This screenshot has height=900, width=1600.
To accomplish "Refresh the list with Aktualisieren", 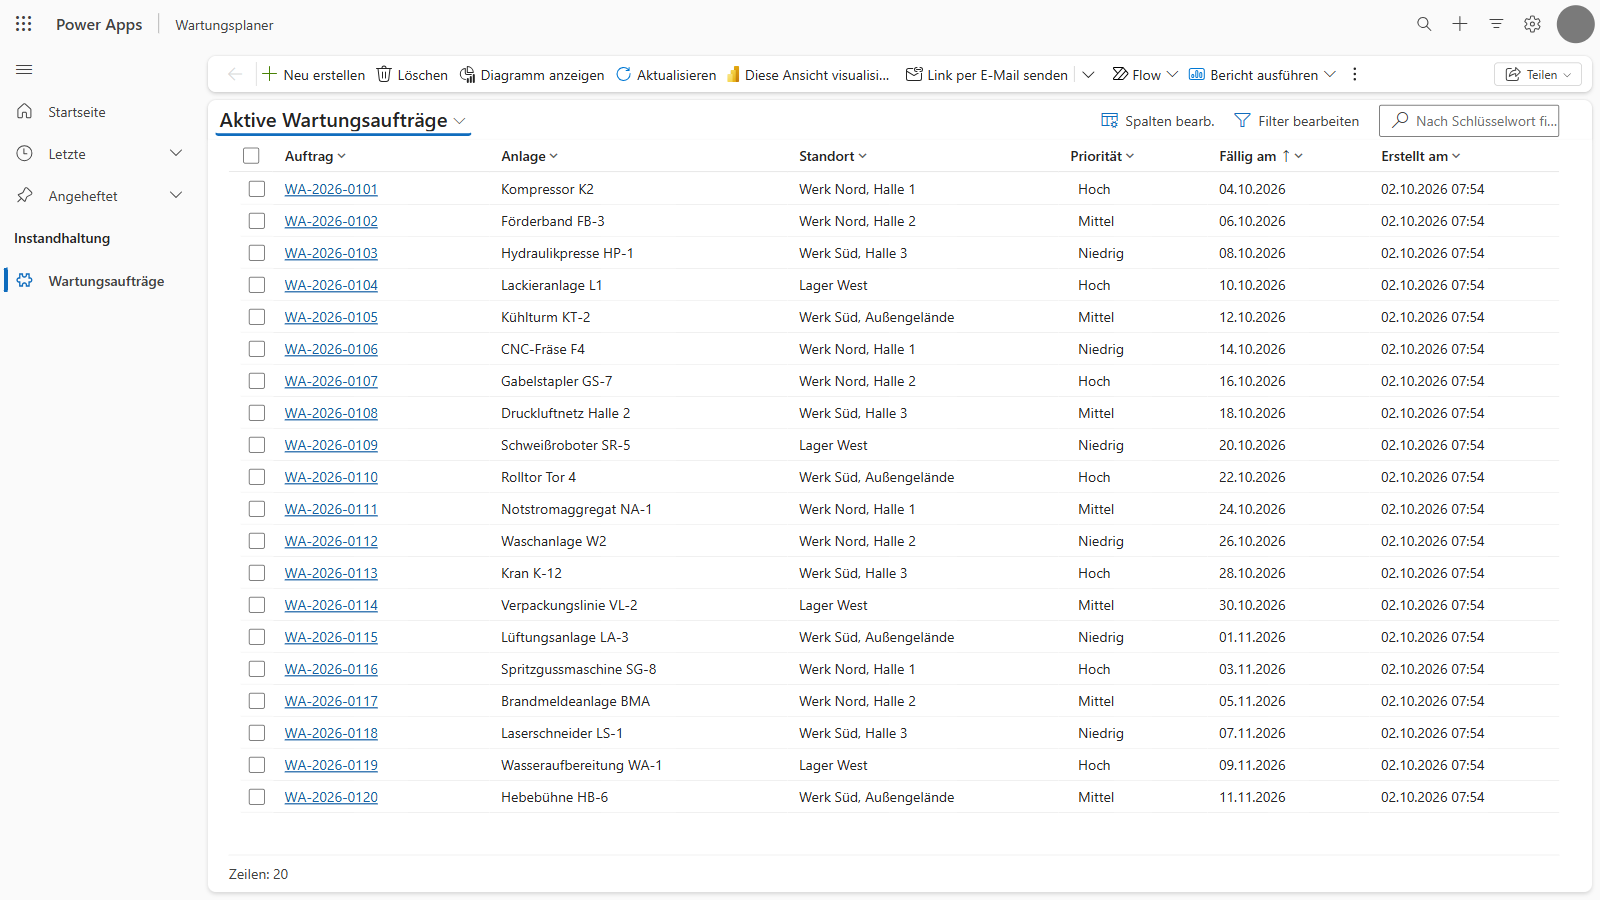I will pyautogui.click(x=666, y=74).
